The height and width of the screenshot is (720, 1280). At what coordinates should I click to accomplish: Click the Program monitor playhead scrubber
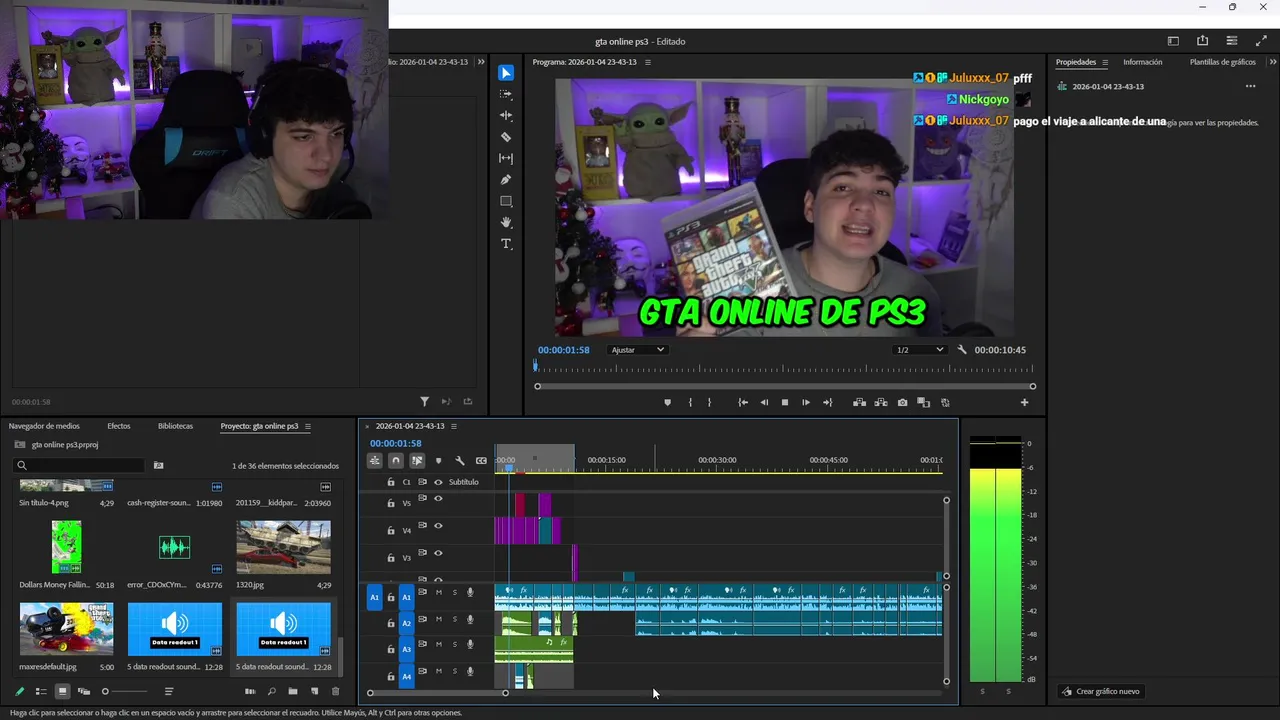[x=536, y=366]
